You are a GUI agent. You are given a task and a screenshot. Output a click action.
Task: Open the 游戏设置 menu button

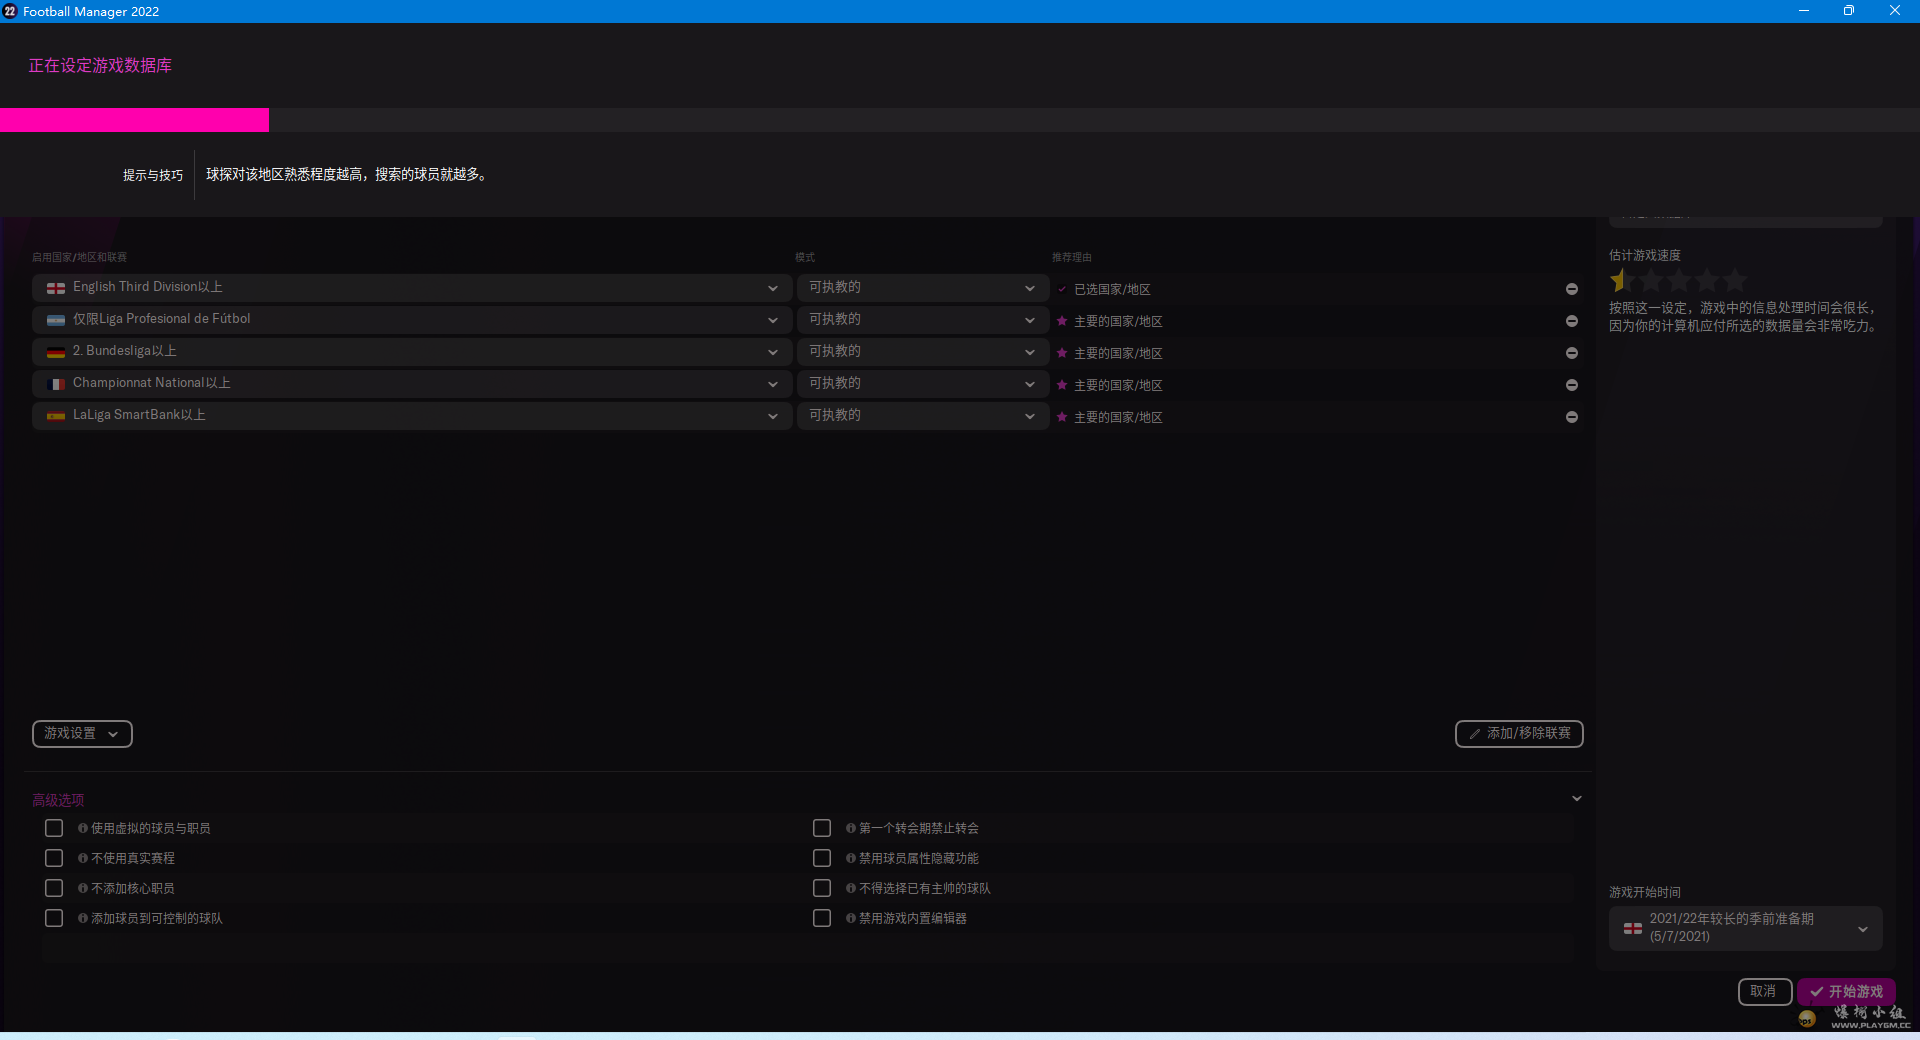[82, 734]
